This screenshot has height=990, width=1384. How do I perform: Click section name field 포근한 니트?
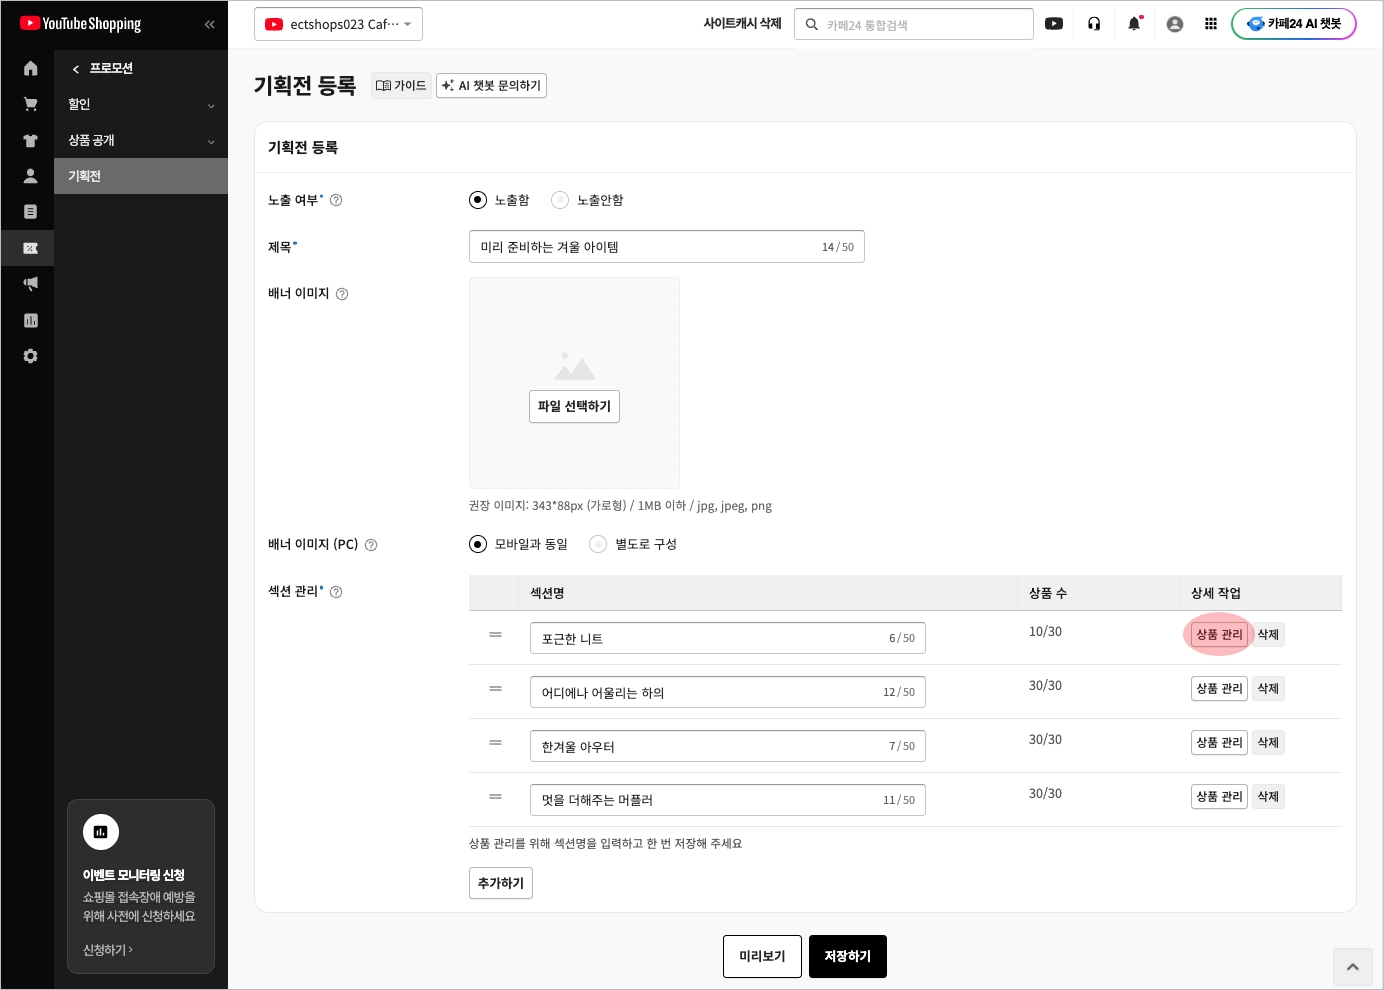(728, 638)
